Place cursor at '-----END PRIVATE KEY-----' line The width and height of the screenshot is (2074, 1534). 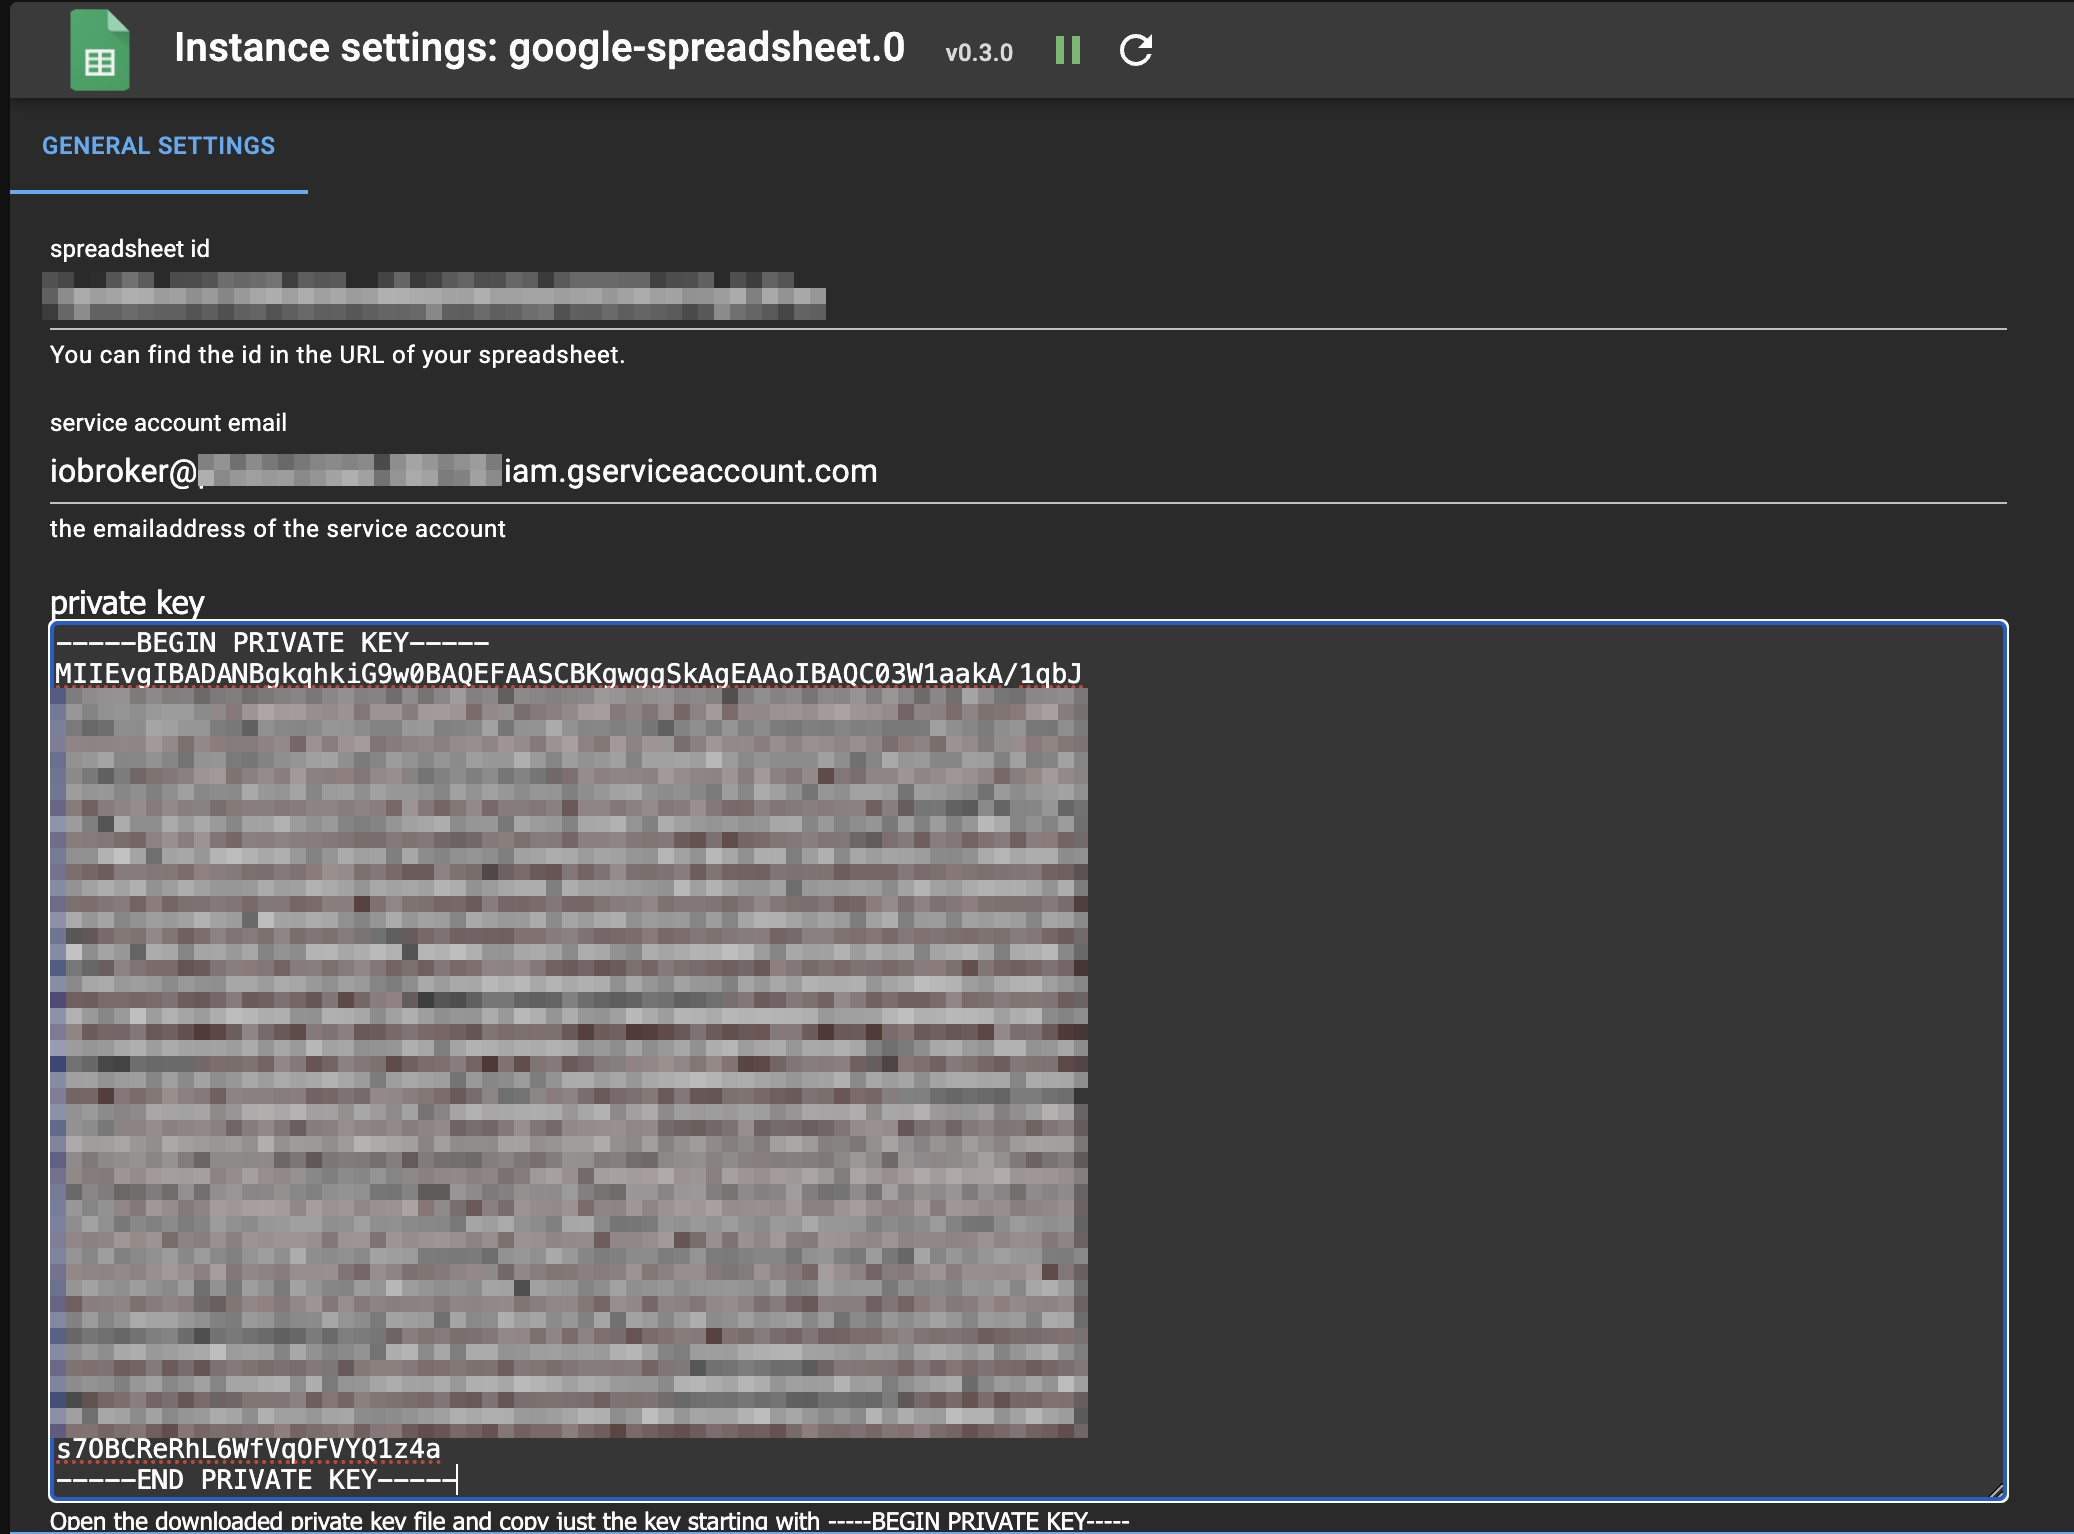click(256, 1480)
